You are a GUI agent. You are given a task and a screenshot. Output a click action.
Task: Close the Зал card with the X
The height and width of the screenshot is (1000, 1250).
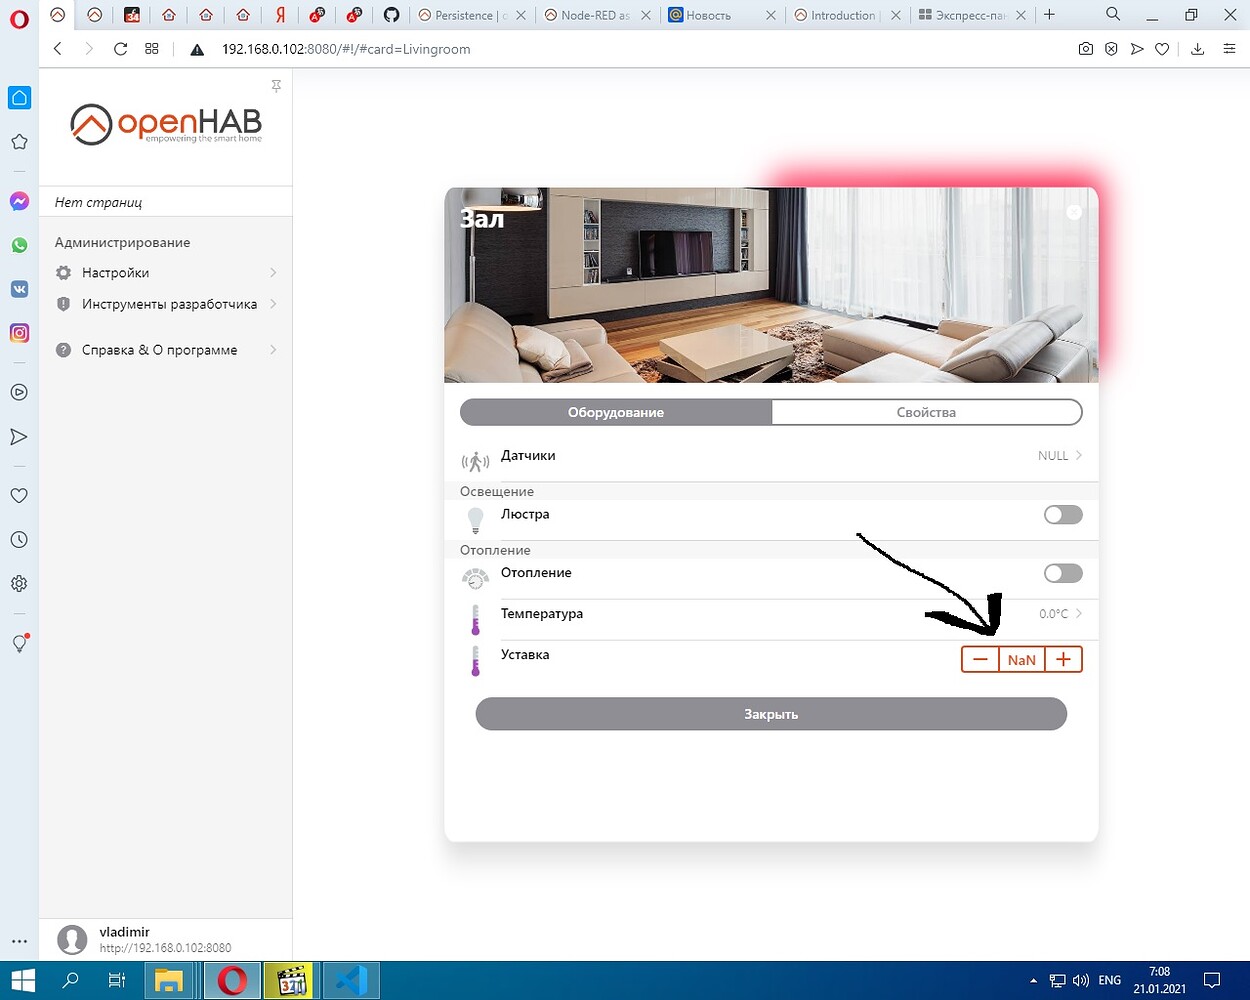pyautogui.click(x=1074, y=212)
